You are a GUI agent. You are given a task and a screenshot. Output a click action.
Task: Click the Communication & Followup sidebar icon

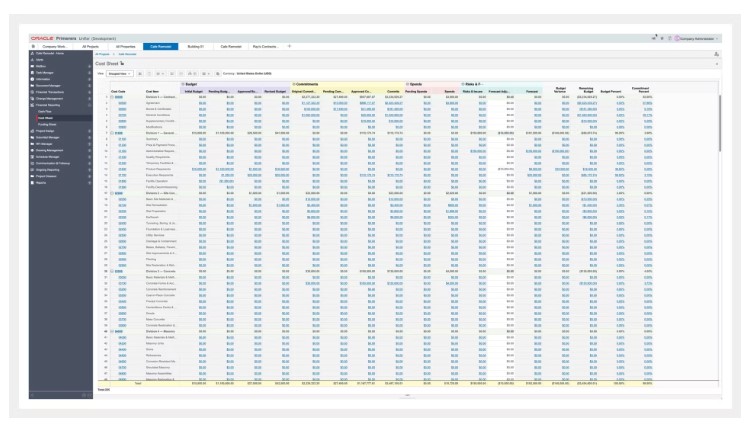pyautogui.click(x=32, y=163)
